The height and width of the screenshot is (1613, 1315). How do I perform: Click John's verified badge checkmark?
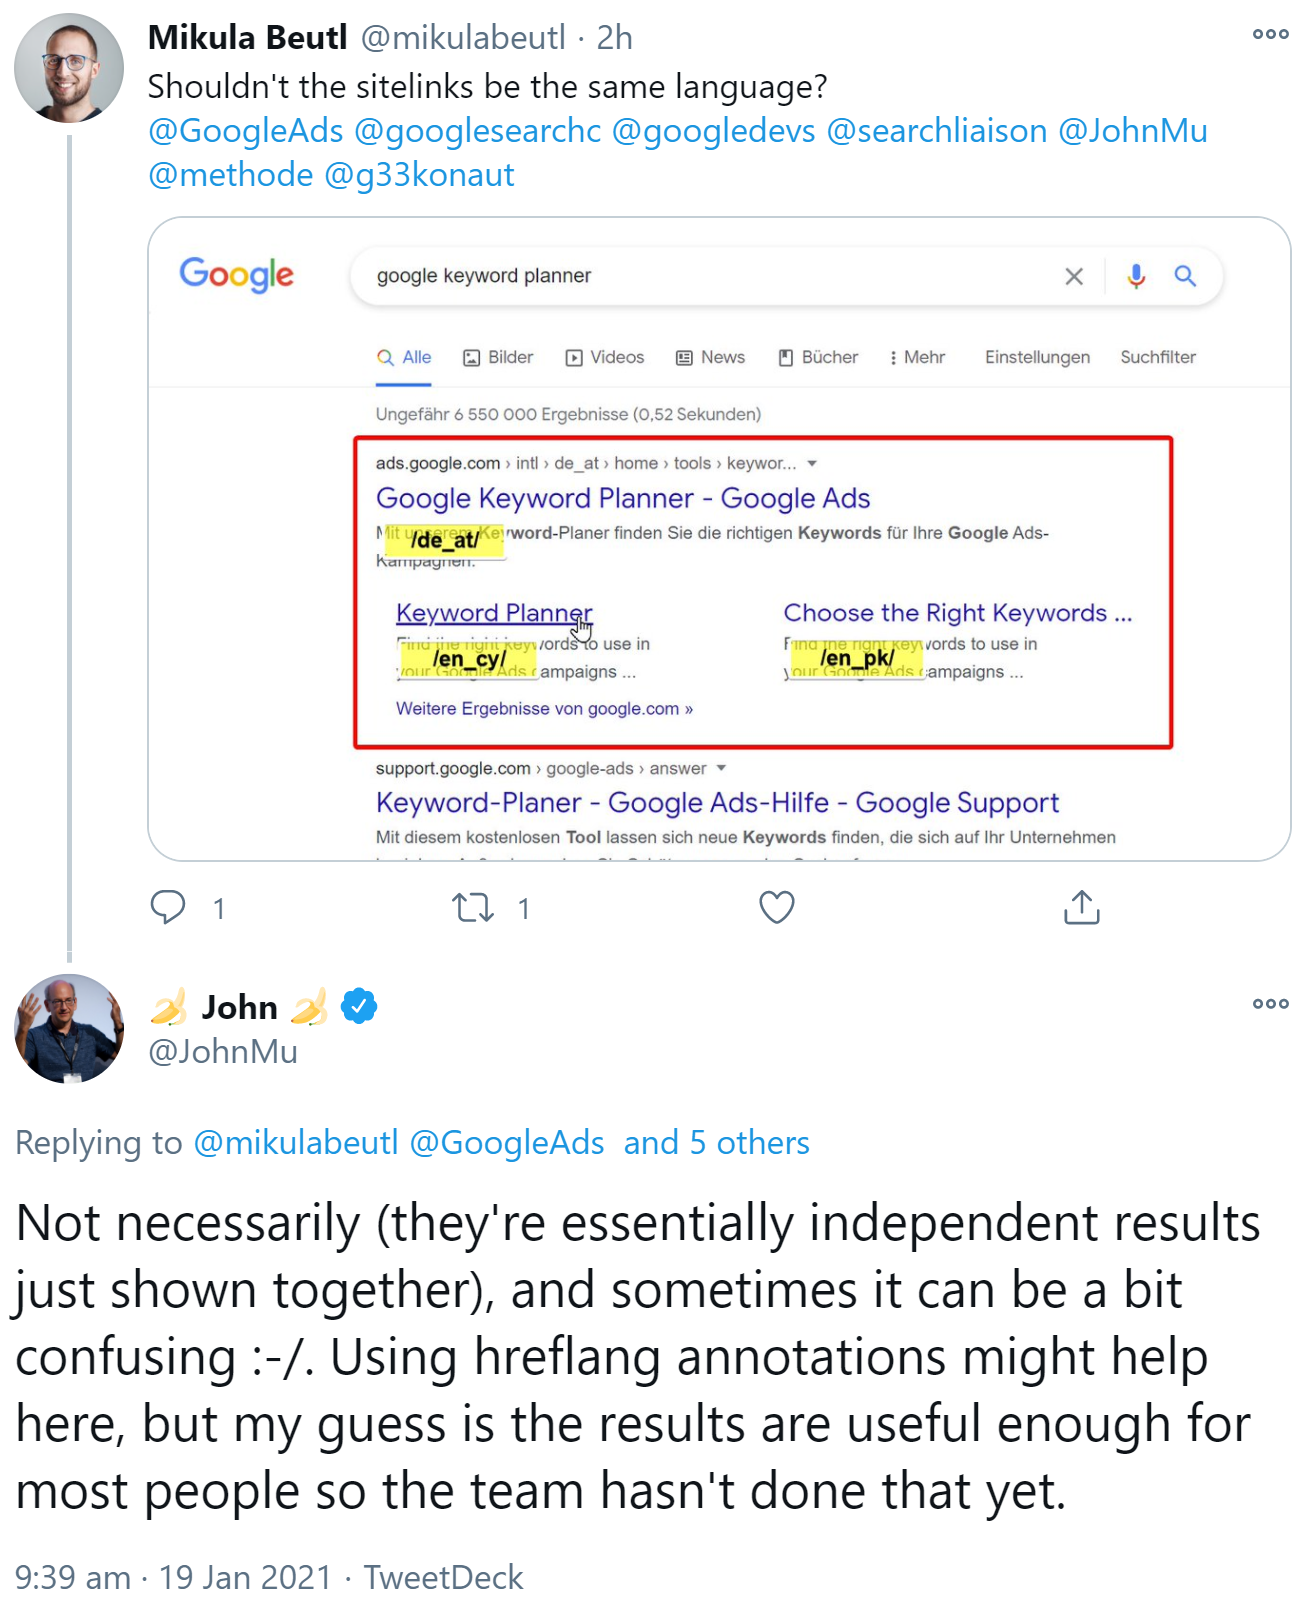pyautogui.click(x=358, y=1007)
